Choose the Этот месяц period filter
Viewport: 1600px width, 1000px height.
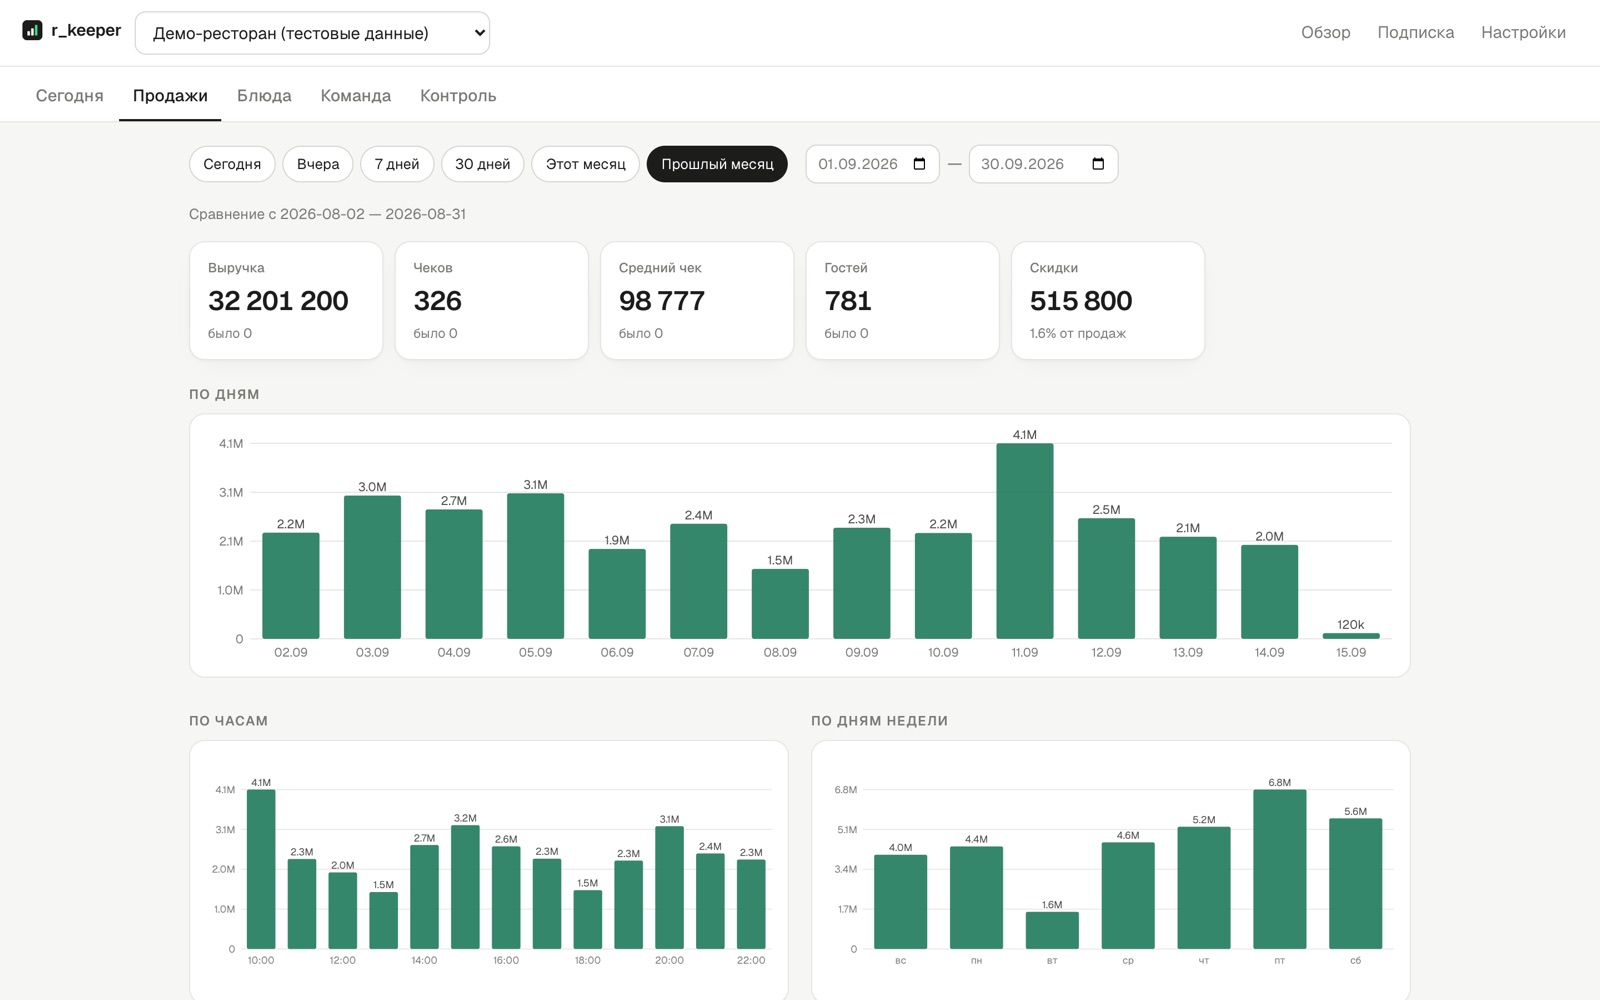click(586, 164)
